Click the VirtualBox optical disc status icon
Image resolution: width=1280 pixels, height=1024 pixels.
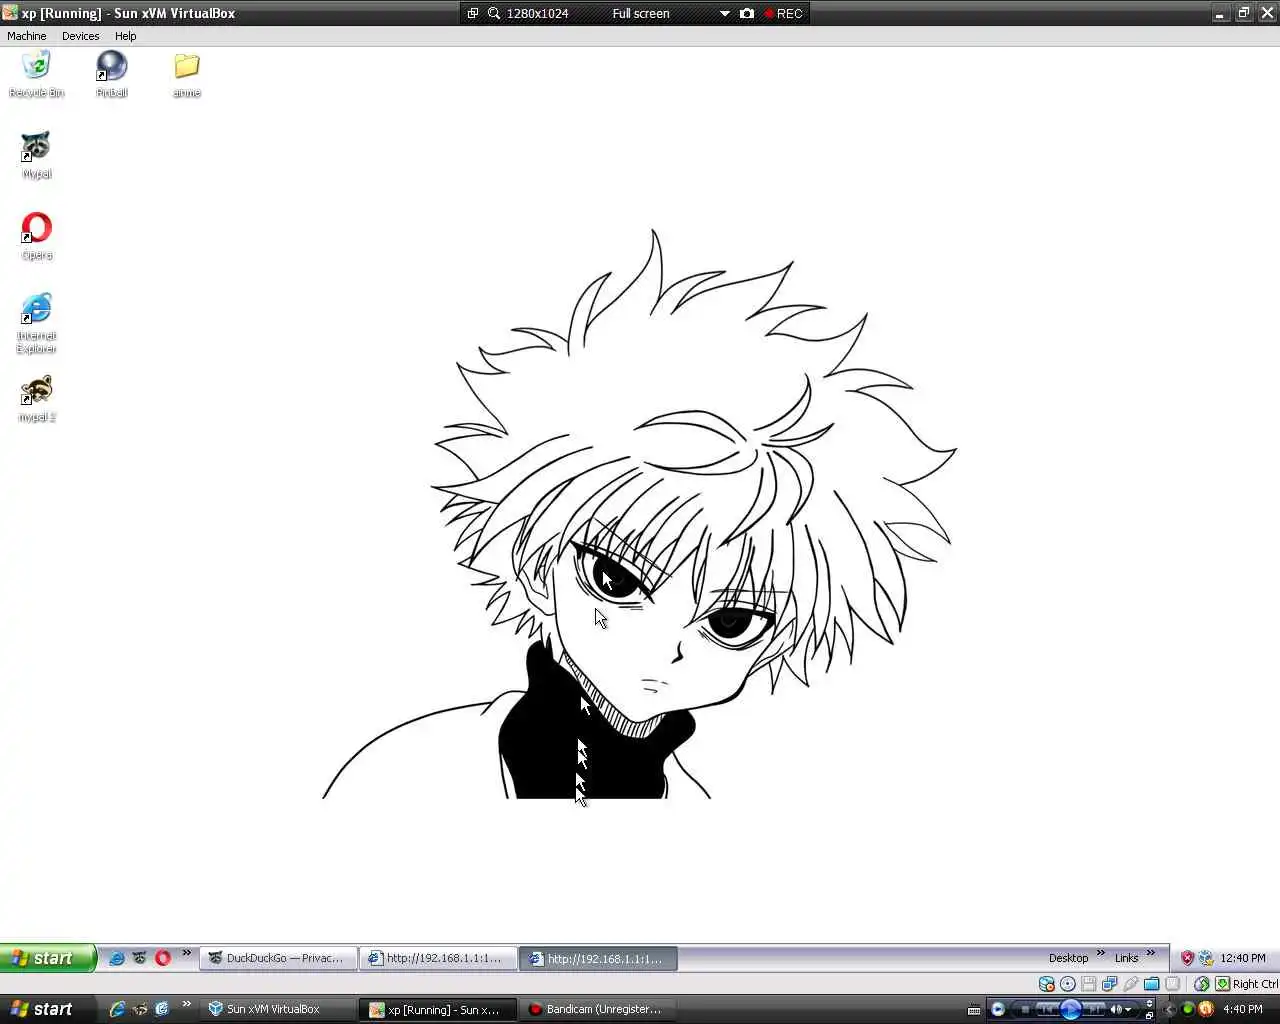tap(1067, 984)
